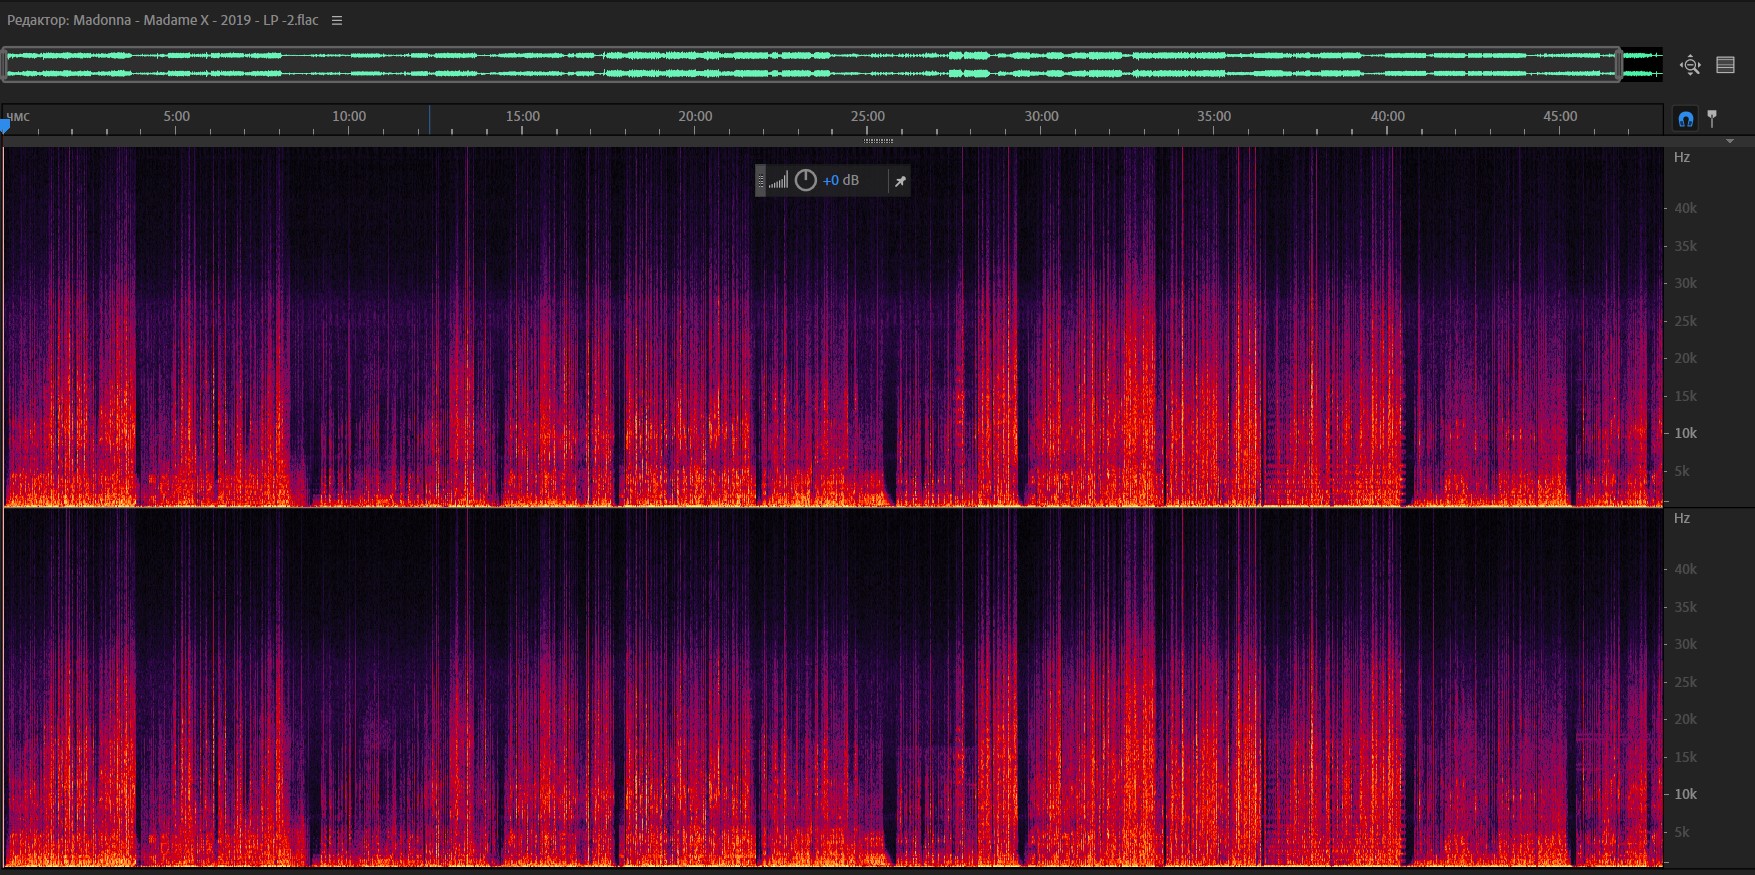
Task: Grab the HUD dotted drag handle
Action: [761, 181]
